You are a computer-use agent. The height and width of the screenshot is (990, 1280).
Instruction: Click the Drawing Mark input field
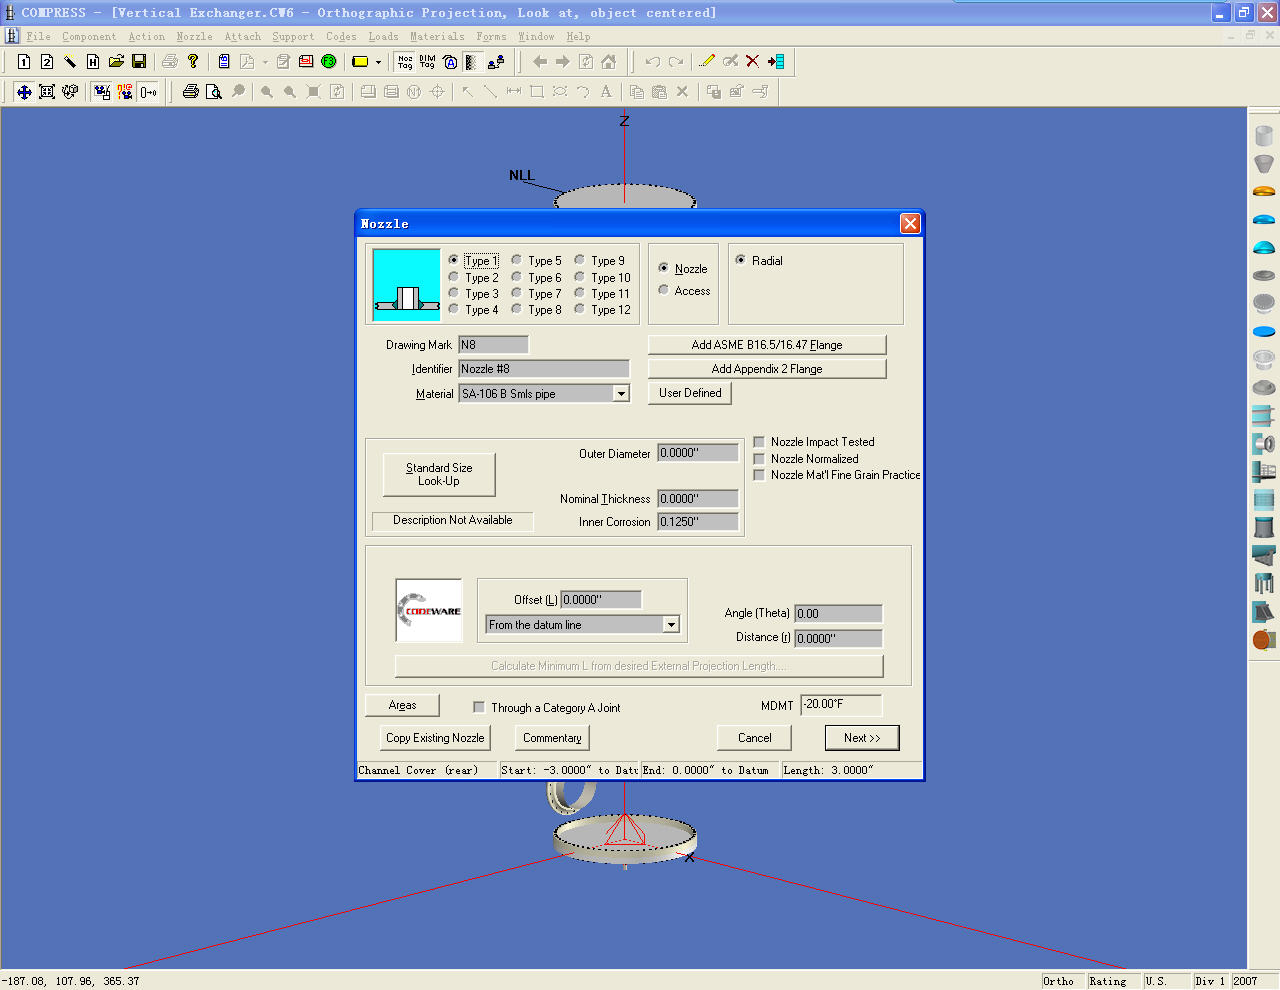pyautogui.click(x=493, y=345)
